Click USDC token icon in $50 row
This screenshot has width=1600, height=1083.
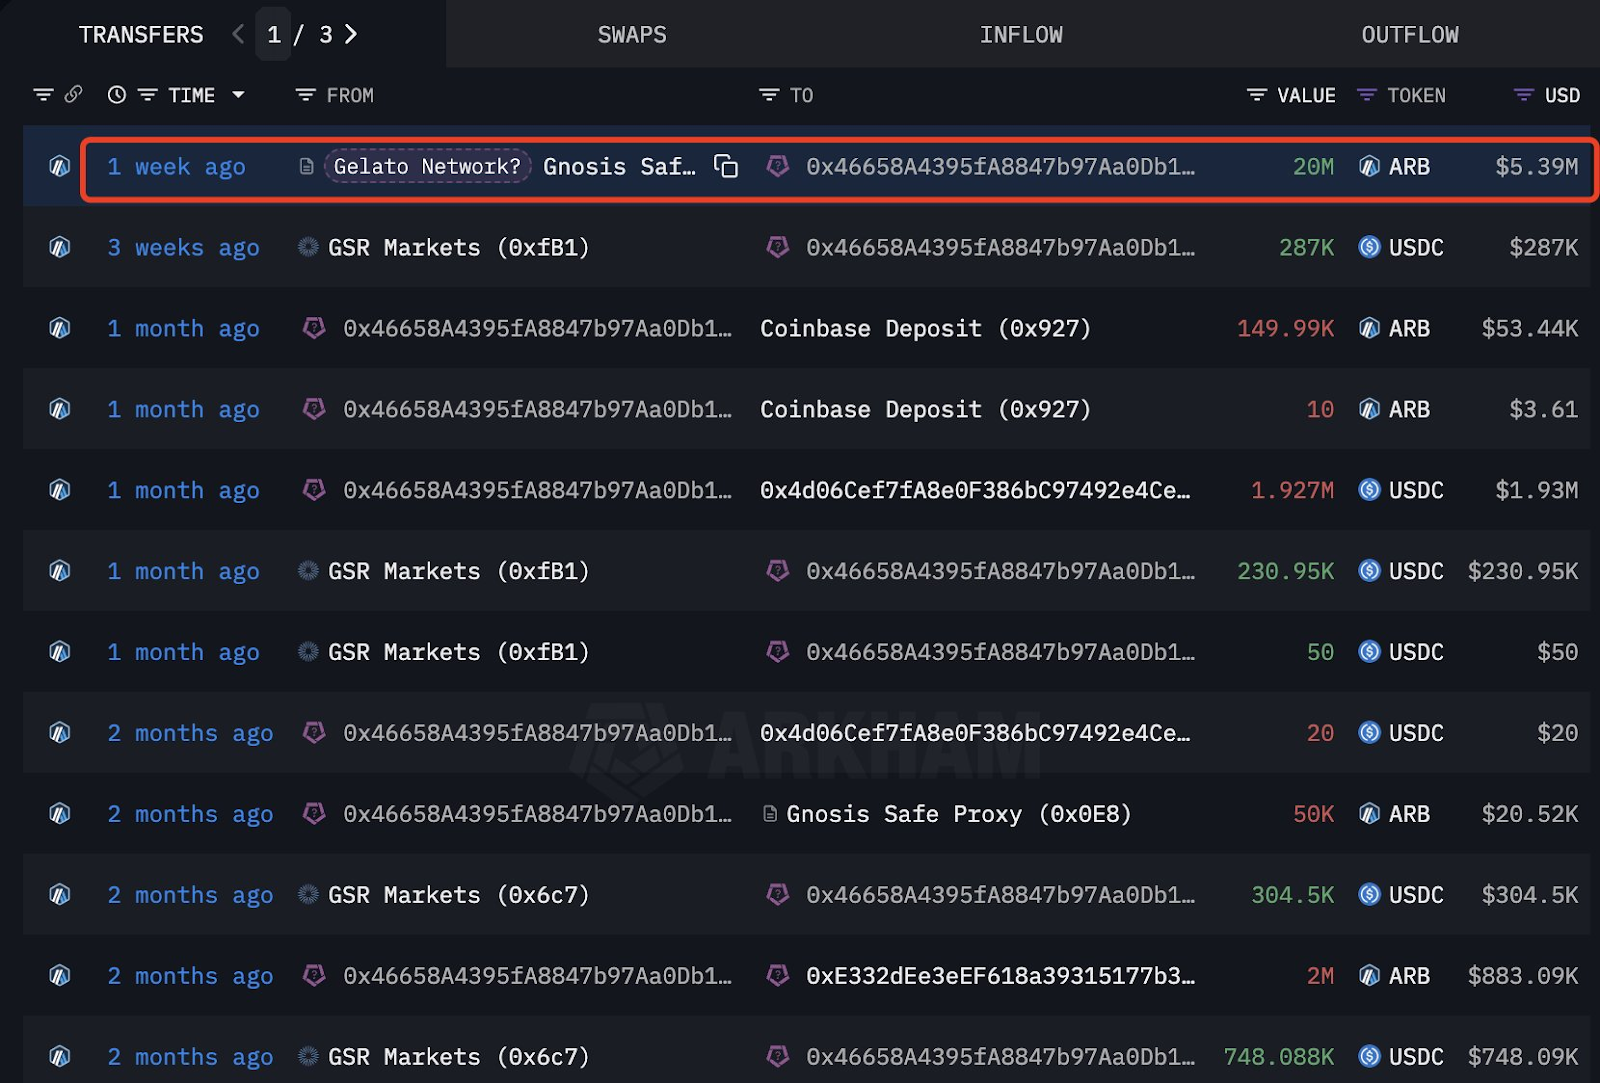[1370, 652]
